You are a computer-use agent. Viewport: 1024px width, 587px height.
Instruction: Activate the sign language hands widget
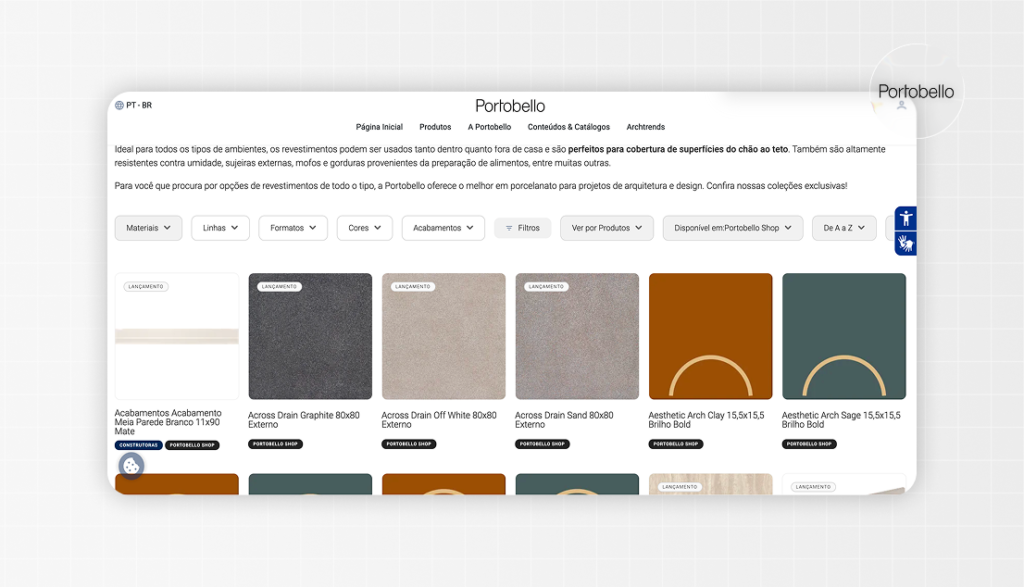[x=905, y=244]
